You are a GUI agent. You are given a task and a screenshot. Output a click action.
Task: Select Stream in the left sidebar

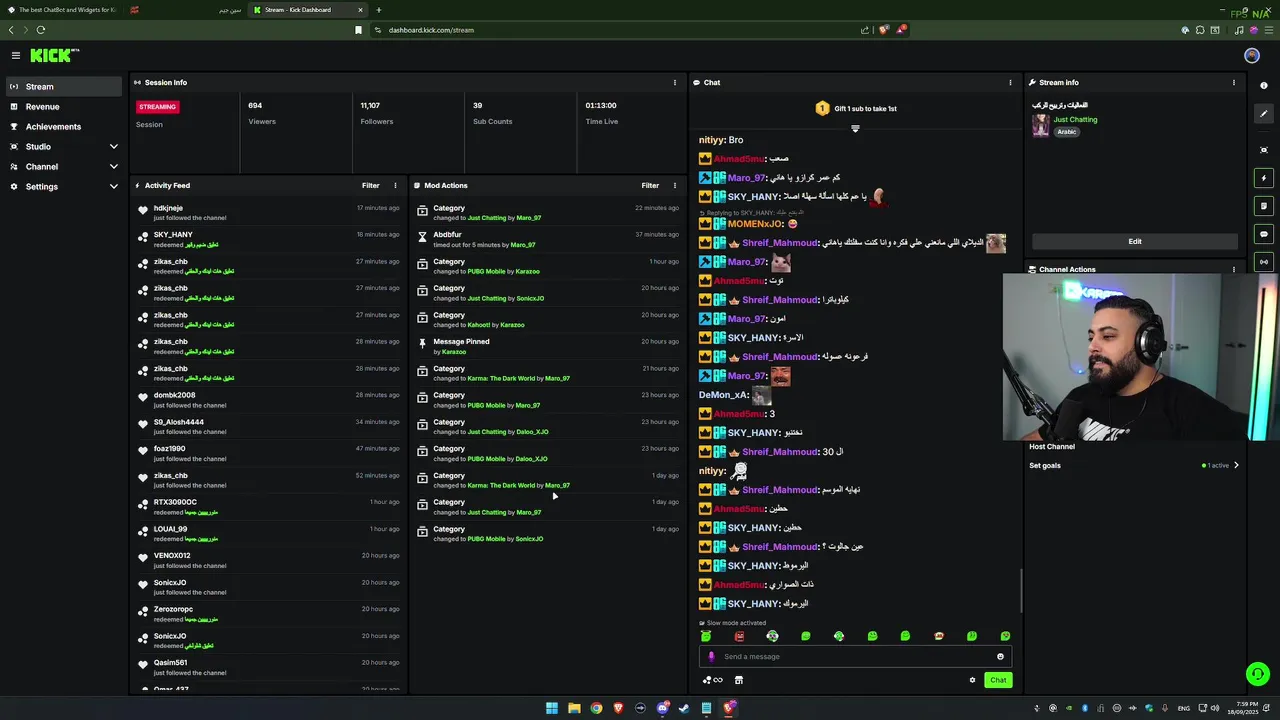pyautogui.click(x=64, y=87)
